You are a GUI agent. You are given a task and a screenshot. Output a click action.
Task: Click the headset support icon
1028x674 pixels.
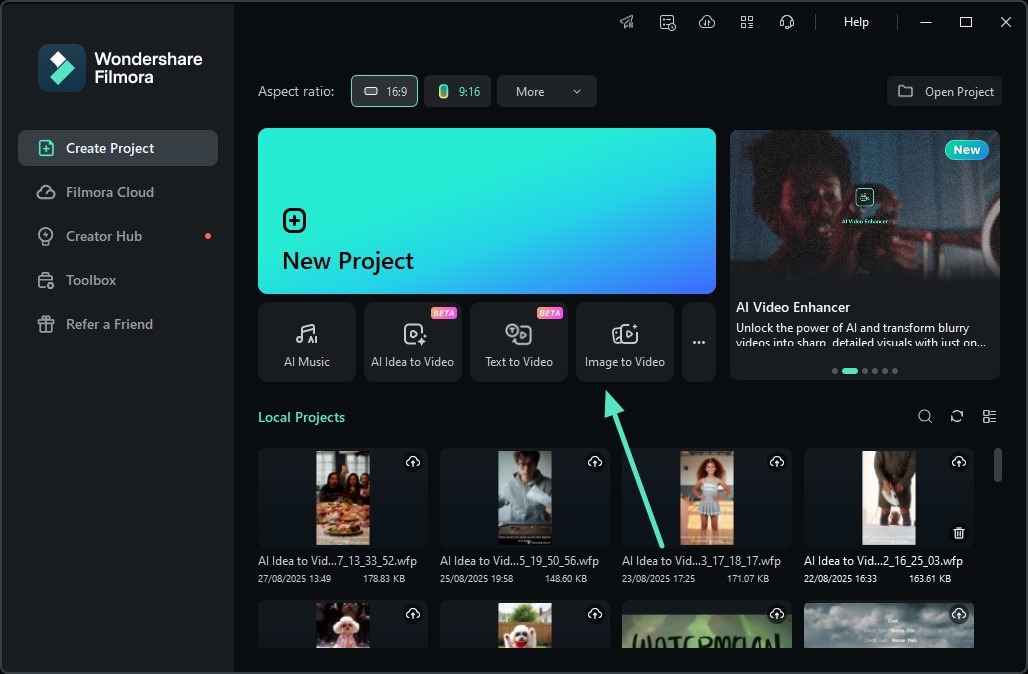pos(787,22)
